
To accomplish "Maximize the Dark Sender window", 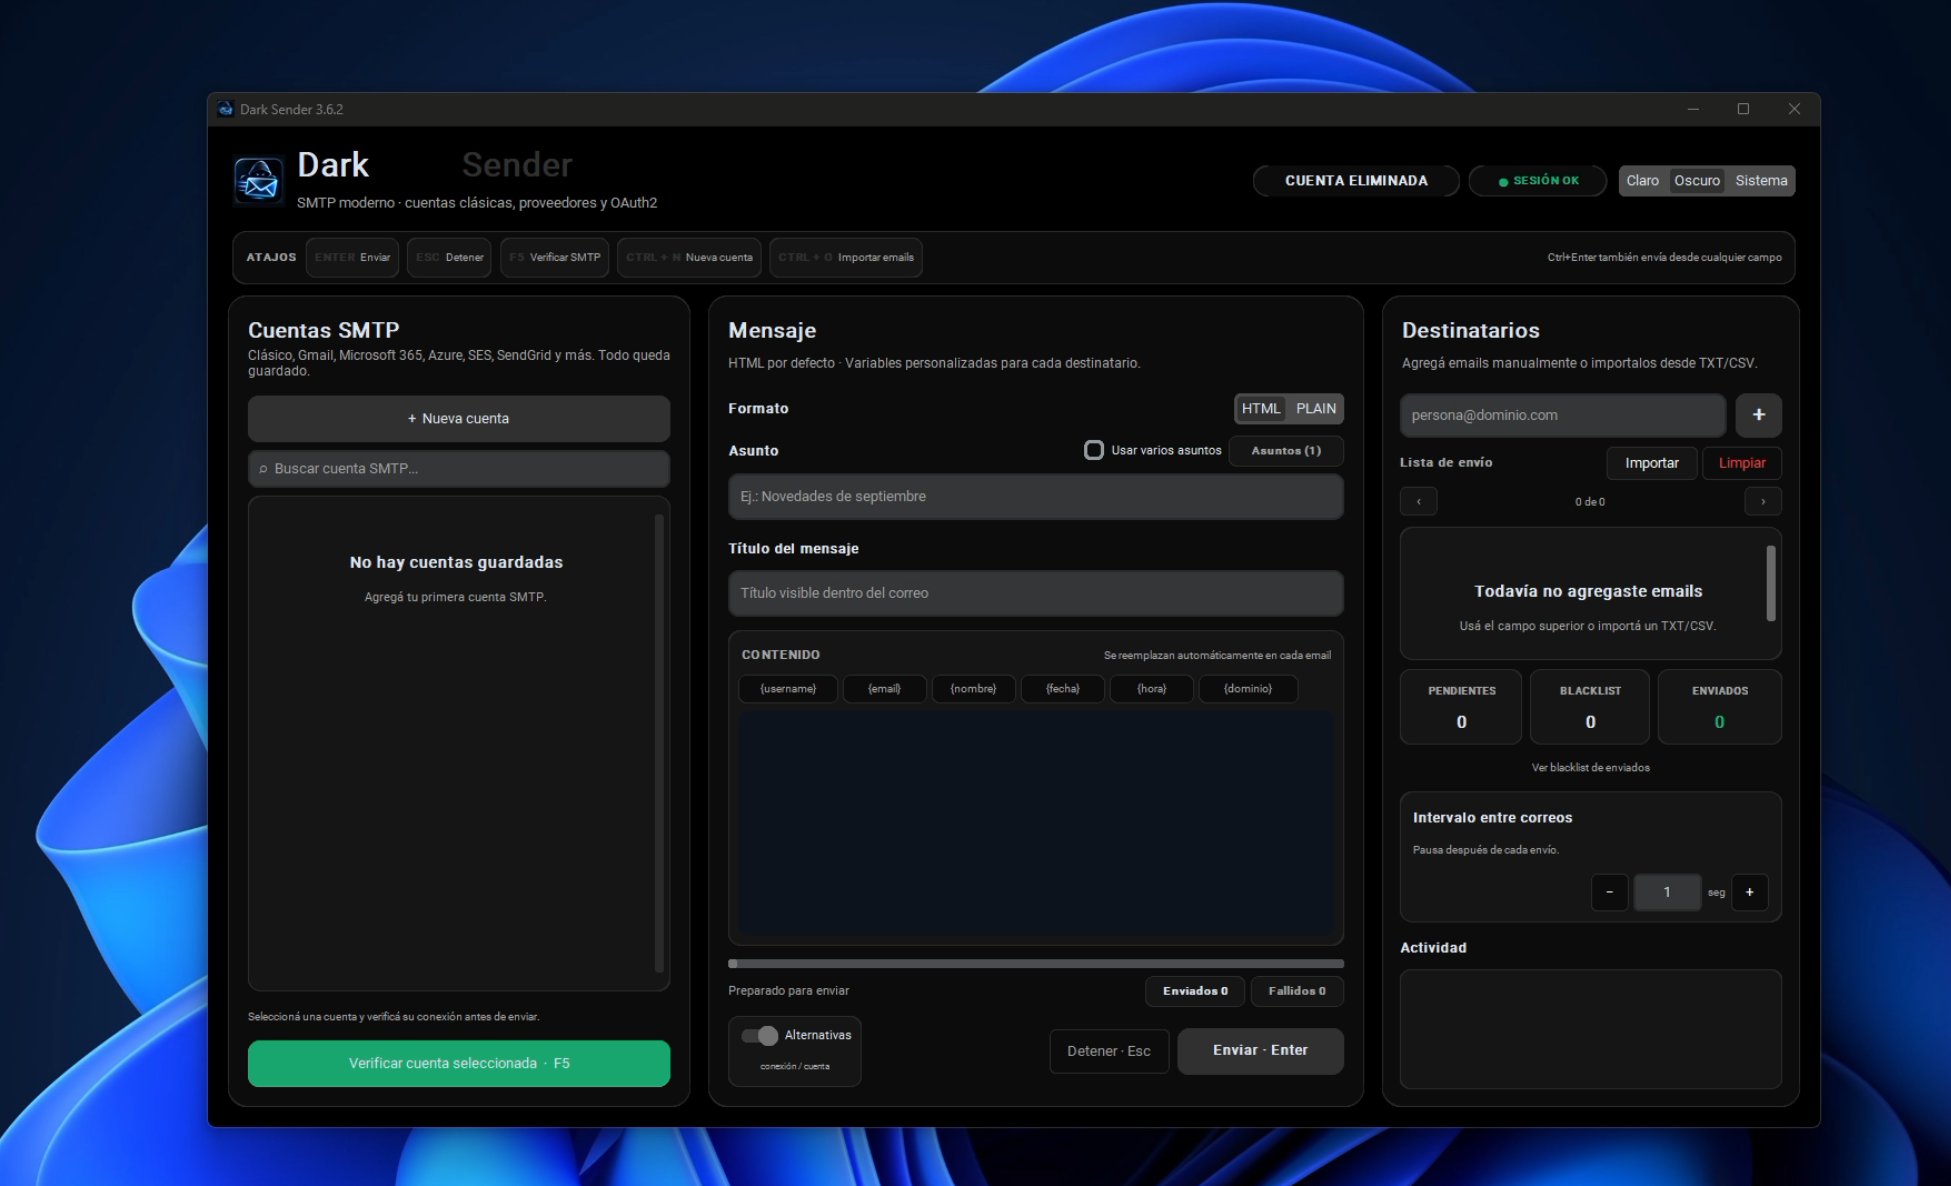I will coord(1743,109).
